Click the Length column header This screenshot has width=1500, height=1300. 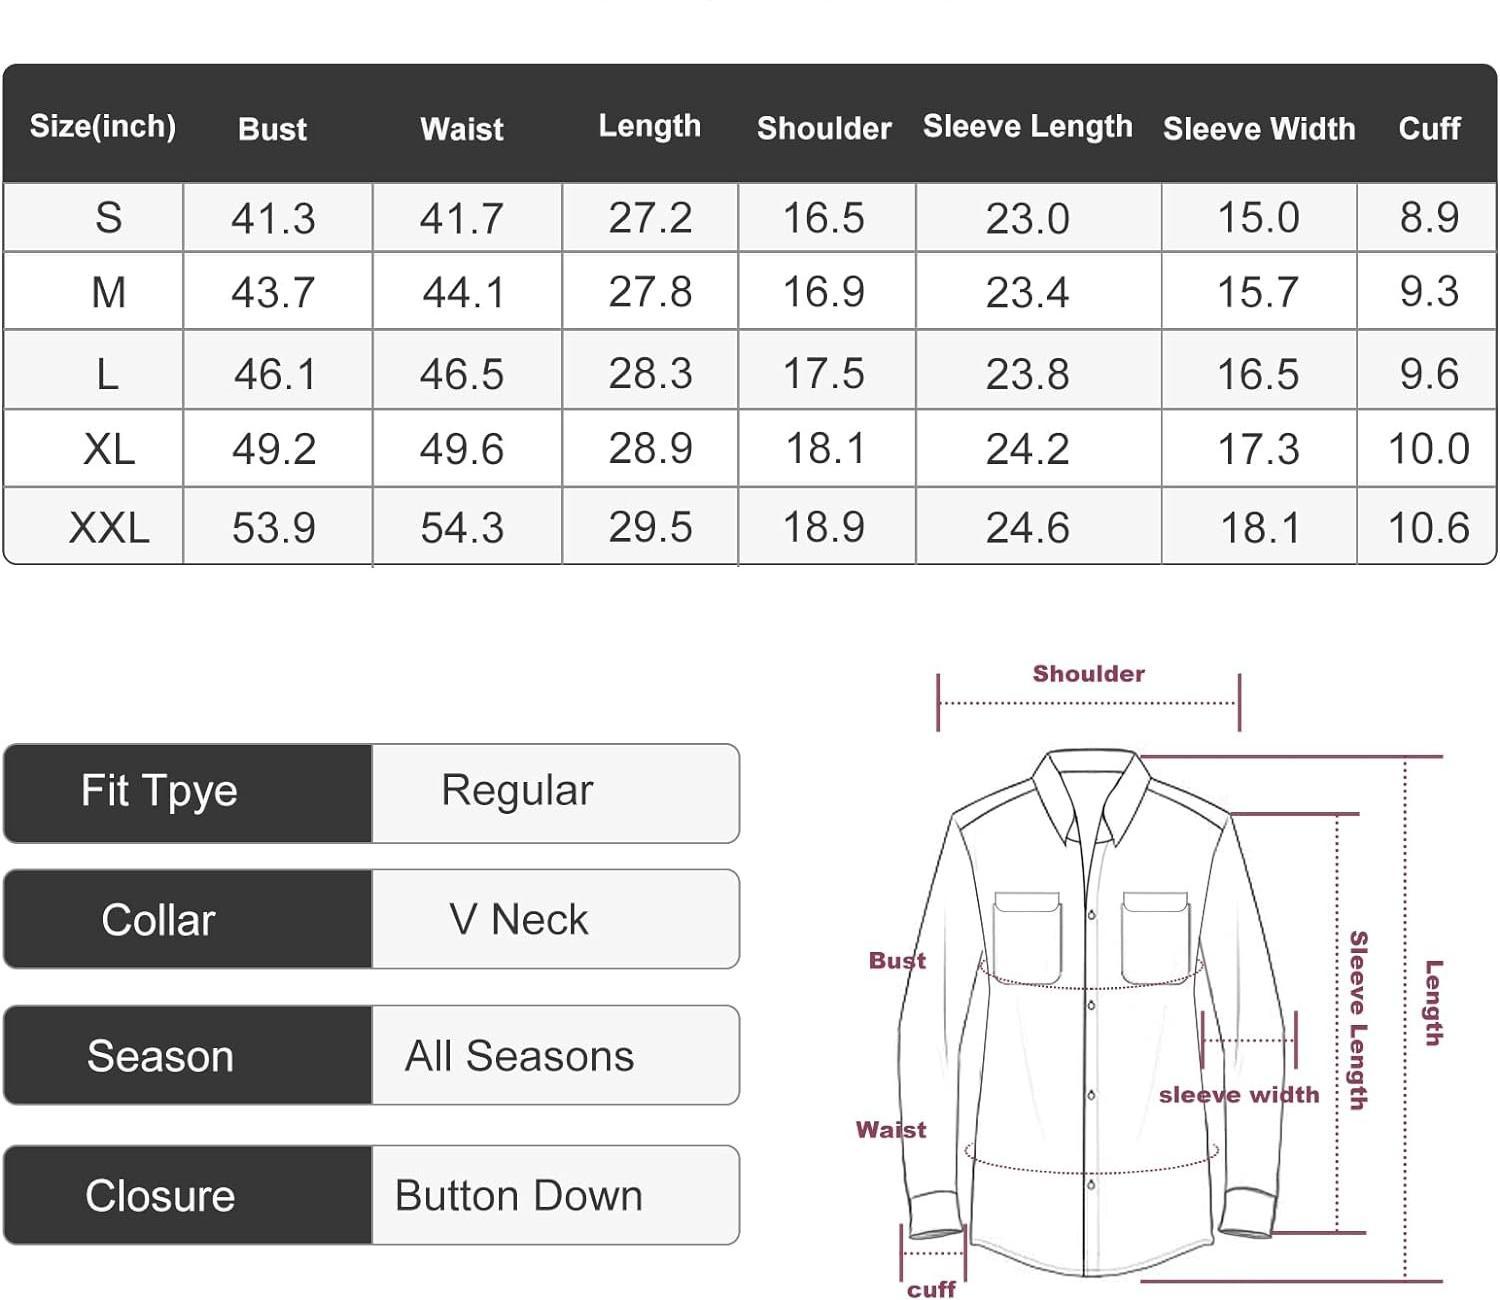coord(650,126)
